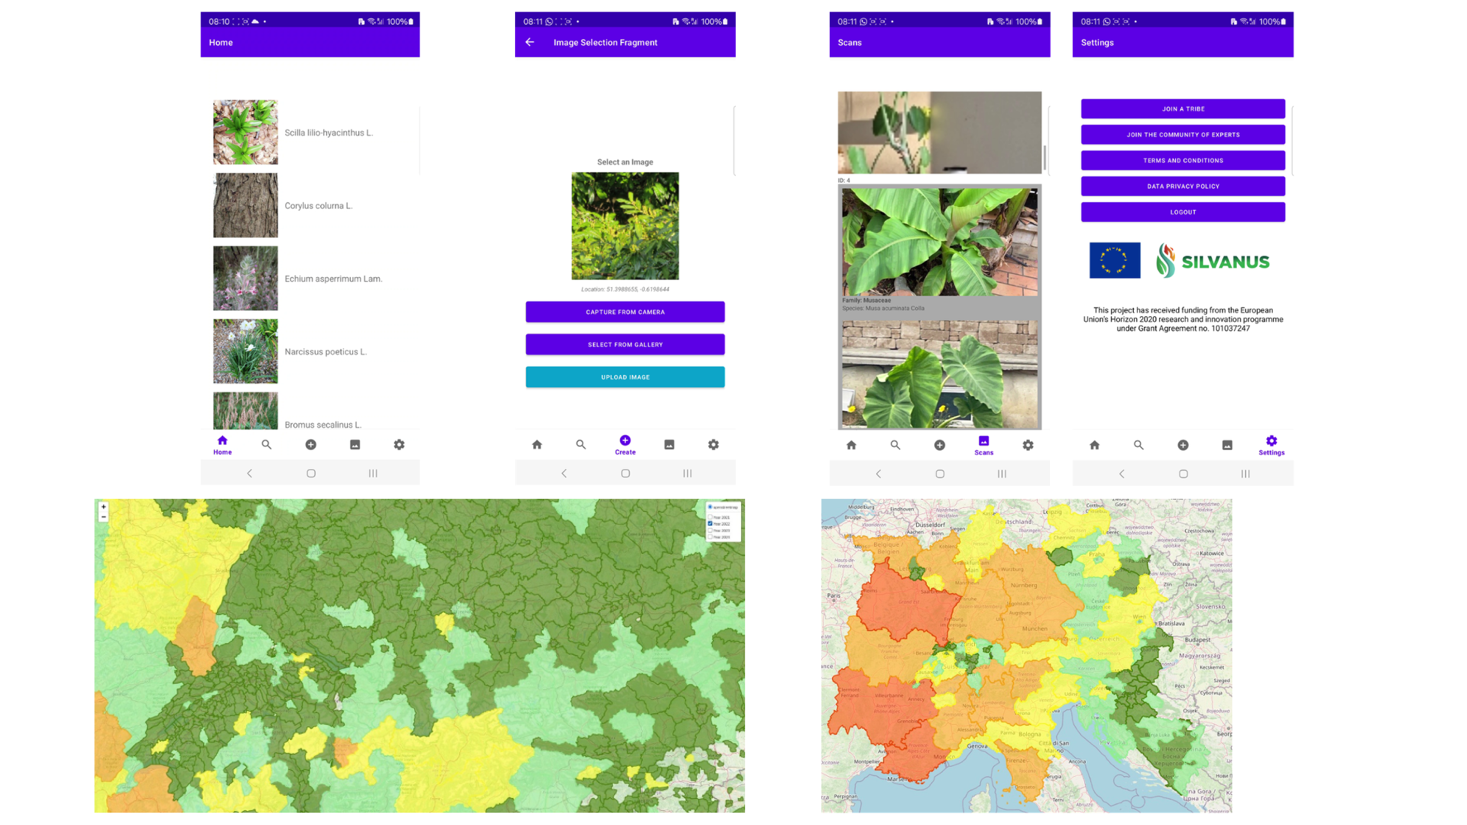Open the Musa acuminata banana scan photo

(940, 242)
